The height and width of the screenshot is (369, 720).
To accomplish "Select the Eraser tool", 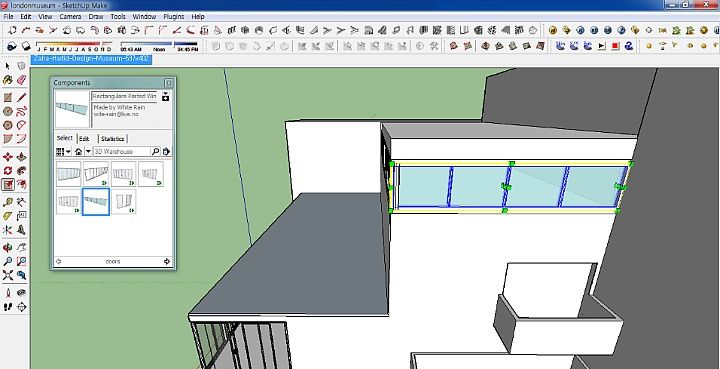I will pyautogui.click(x=21, y=80).
